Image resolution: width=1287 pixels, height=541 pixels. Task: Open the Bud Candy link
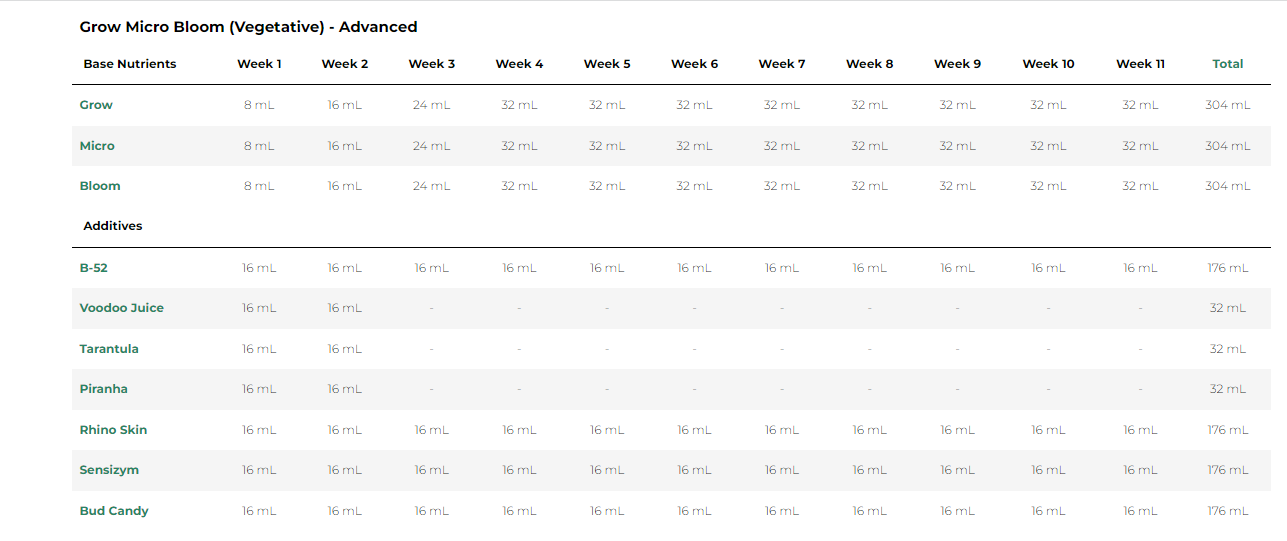[114, 511]
